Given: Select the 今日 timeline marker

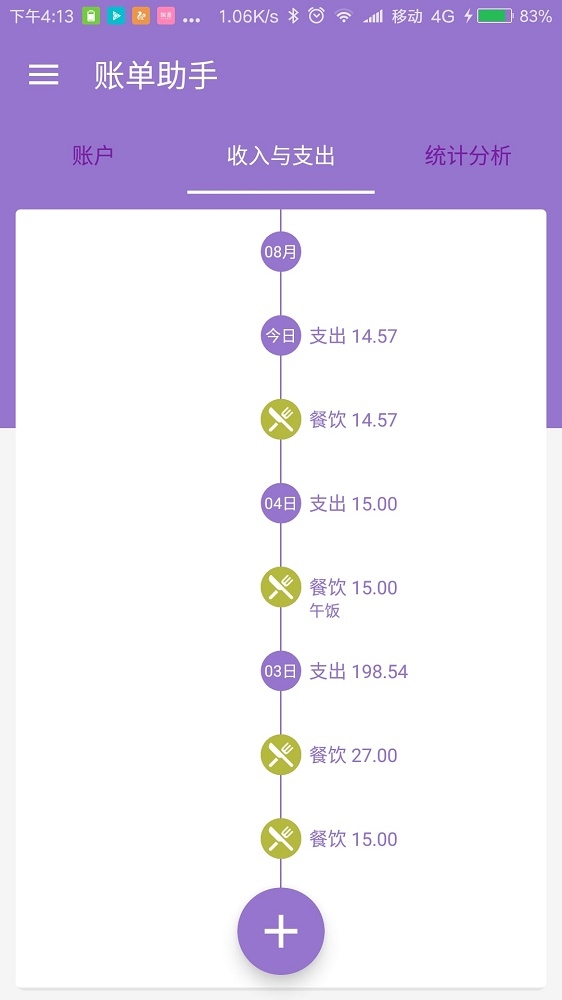Looking at the screenshot, I should point(281,335).
